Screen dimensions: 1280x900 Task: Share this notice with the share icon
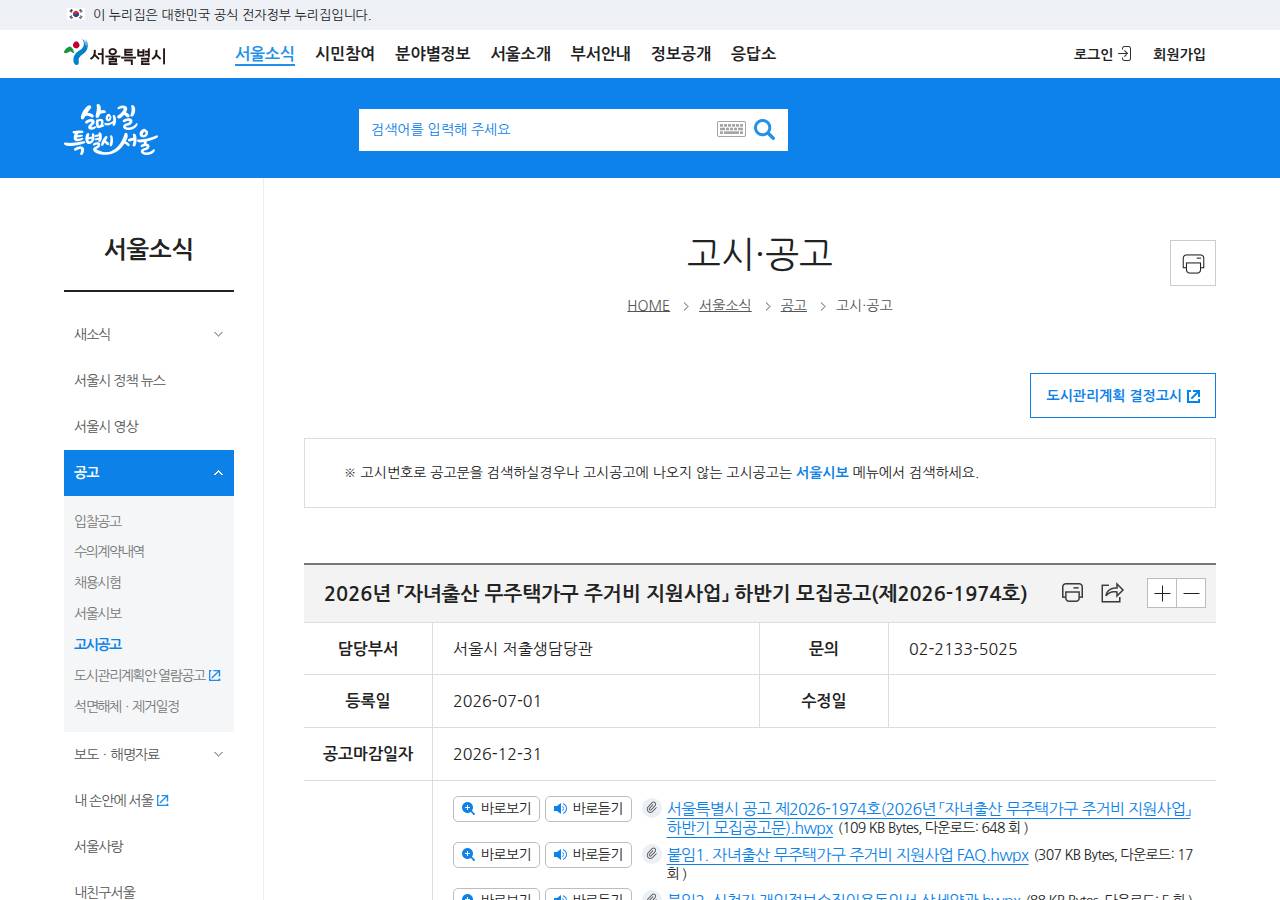click(1112, 593)
